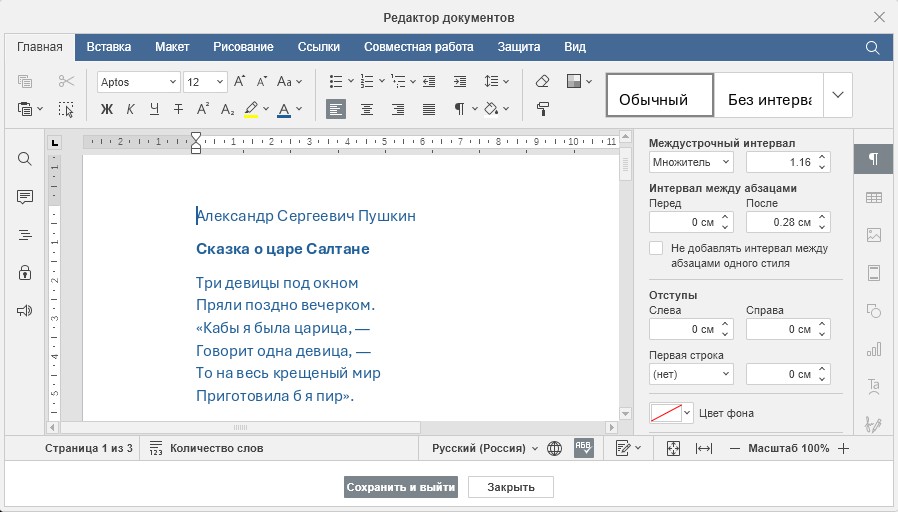Image resolution: width=898 pixels, height=512 pixels.
Task: Justify the paragraph text
Action: click(429, 109)
